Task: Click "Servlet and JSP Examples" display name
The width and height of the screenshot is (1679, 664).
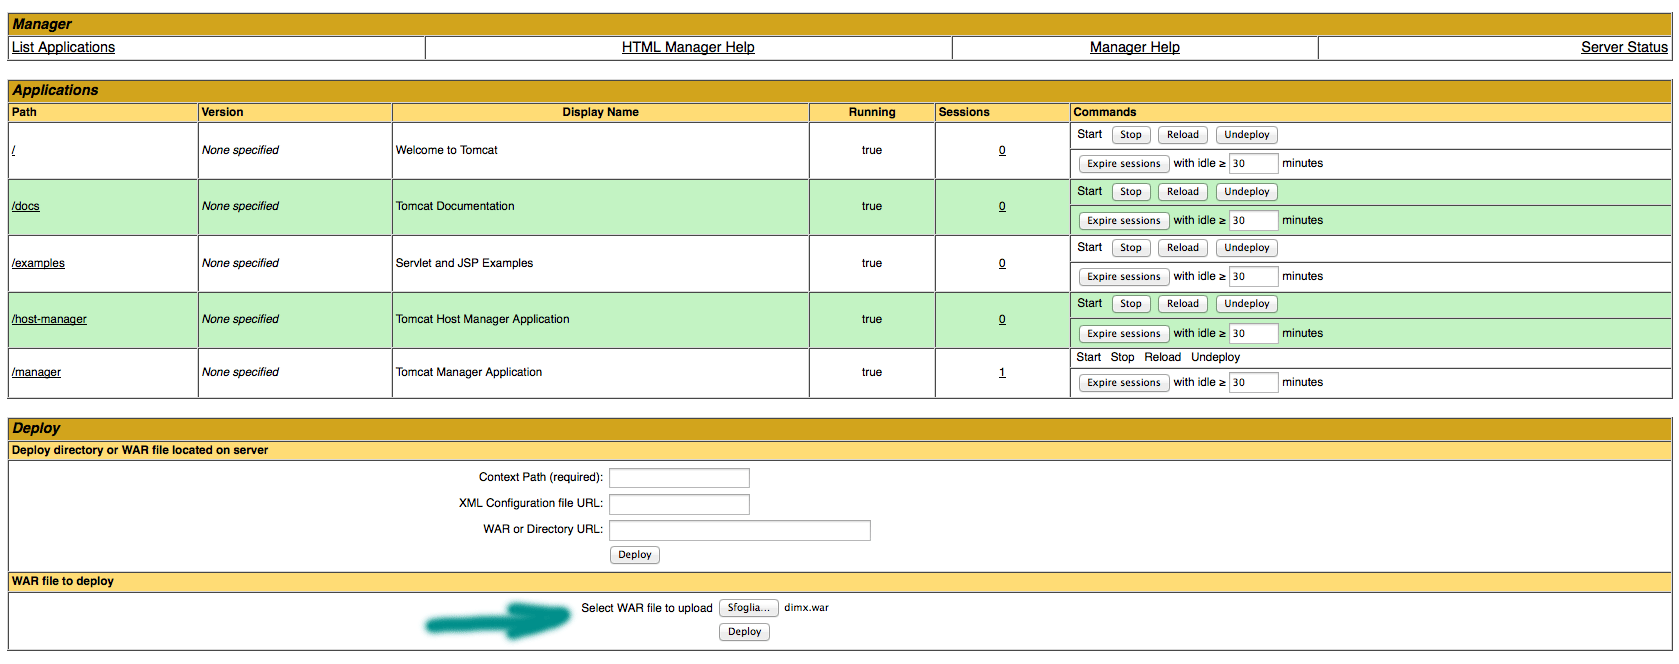Action: [465, 263]
